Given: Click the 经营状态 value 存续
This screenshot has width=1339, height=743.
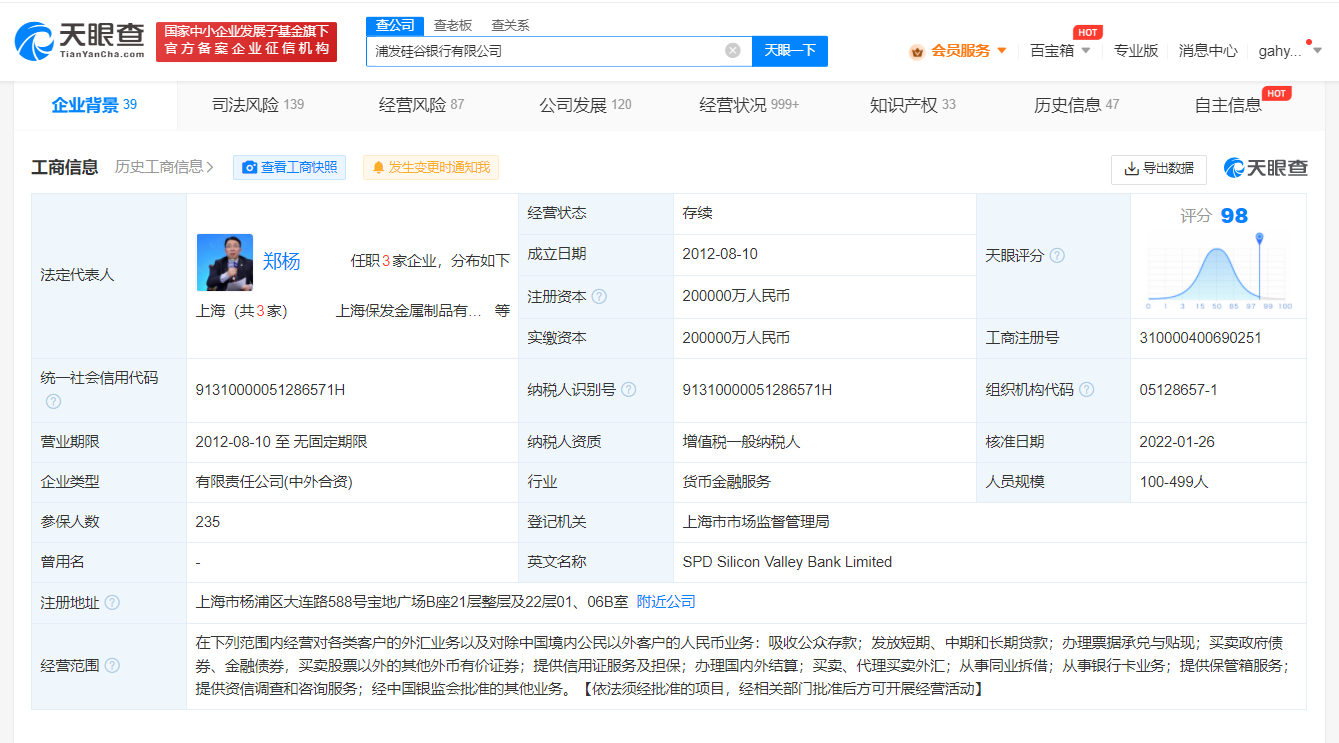Looking at the screenshot, I should pos(697,213).
